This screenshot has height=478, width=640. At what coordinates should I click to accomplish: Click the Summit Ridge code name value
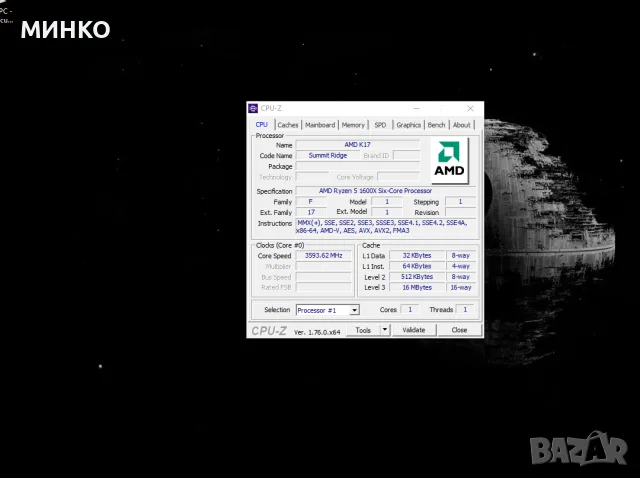[x=328, y=156]
